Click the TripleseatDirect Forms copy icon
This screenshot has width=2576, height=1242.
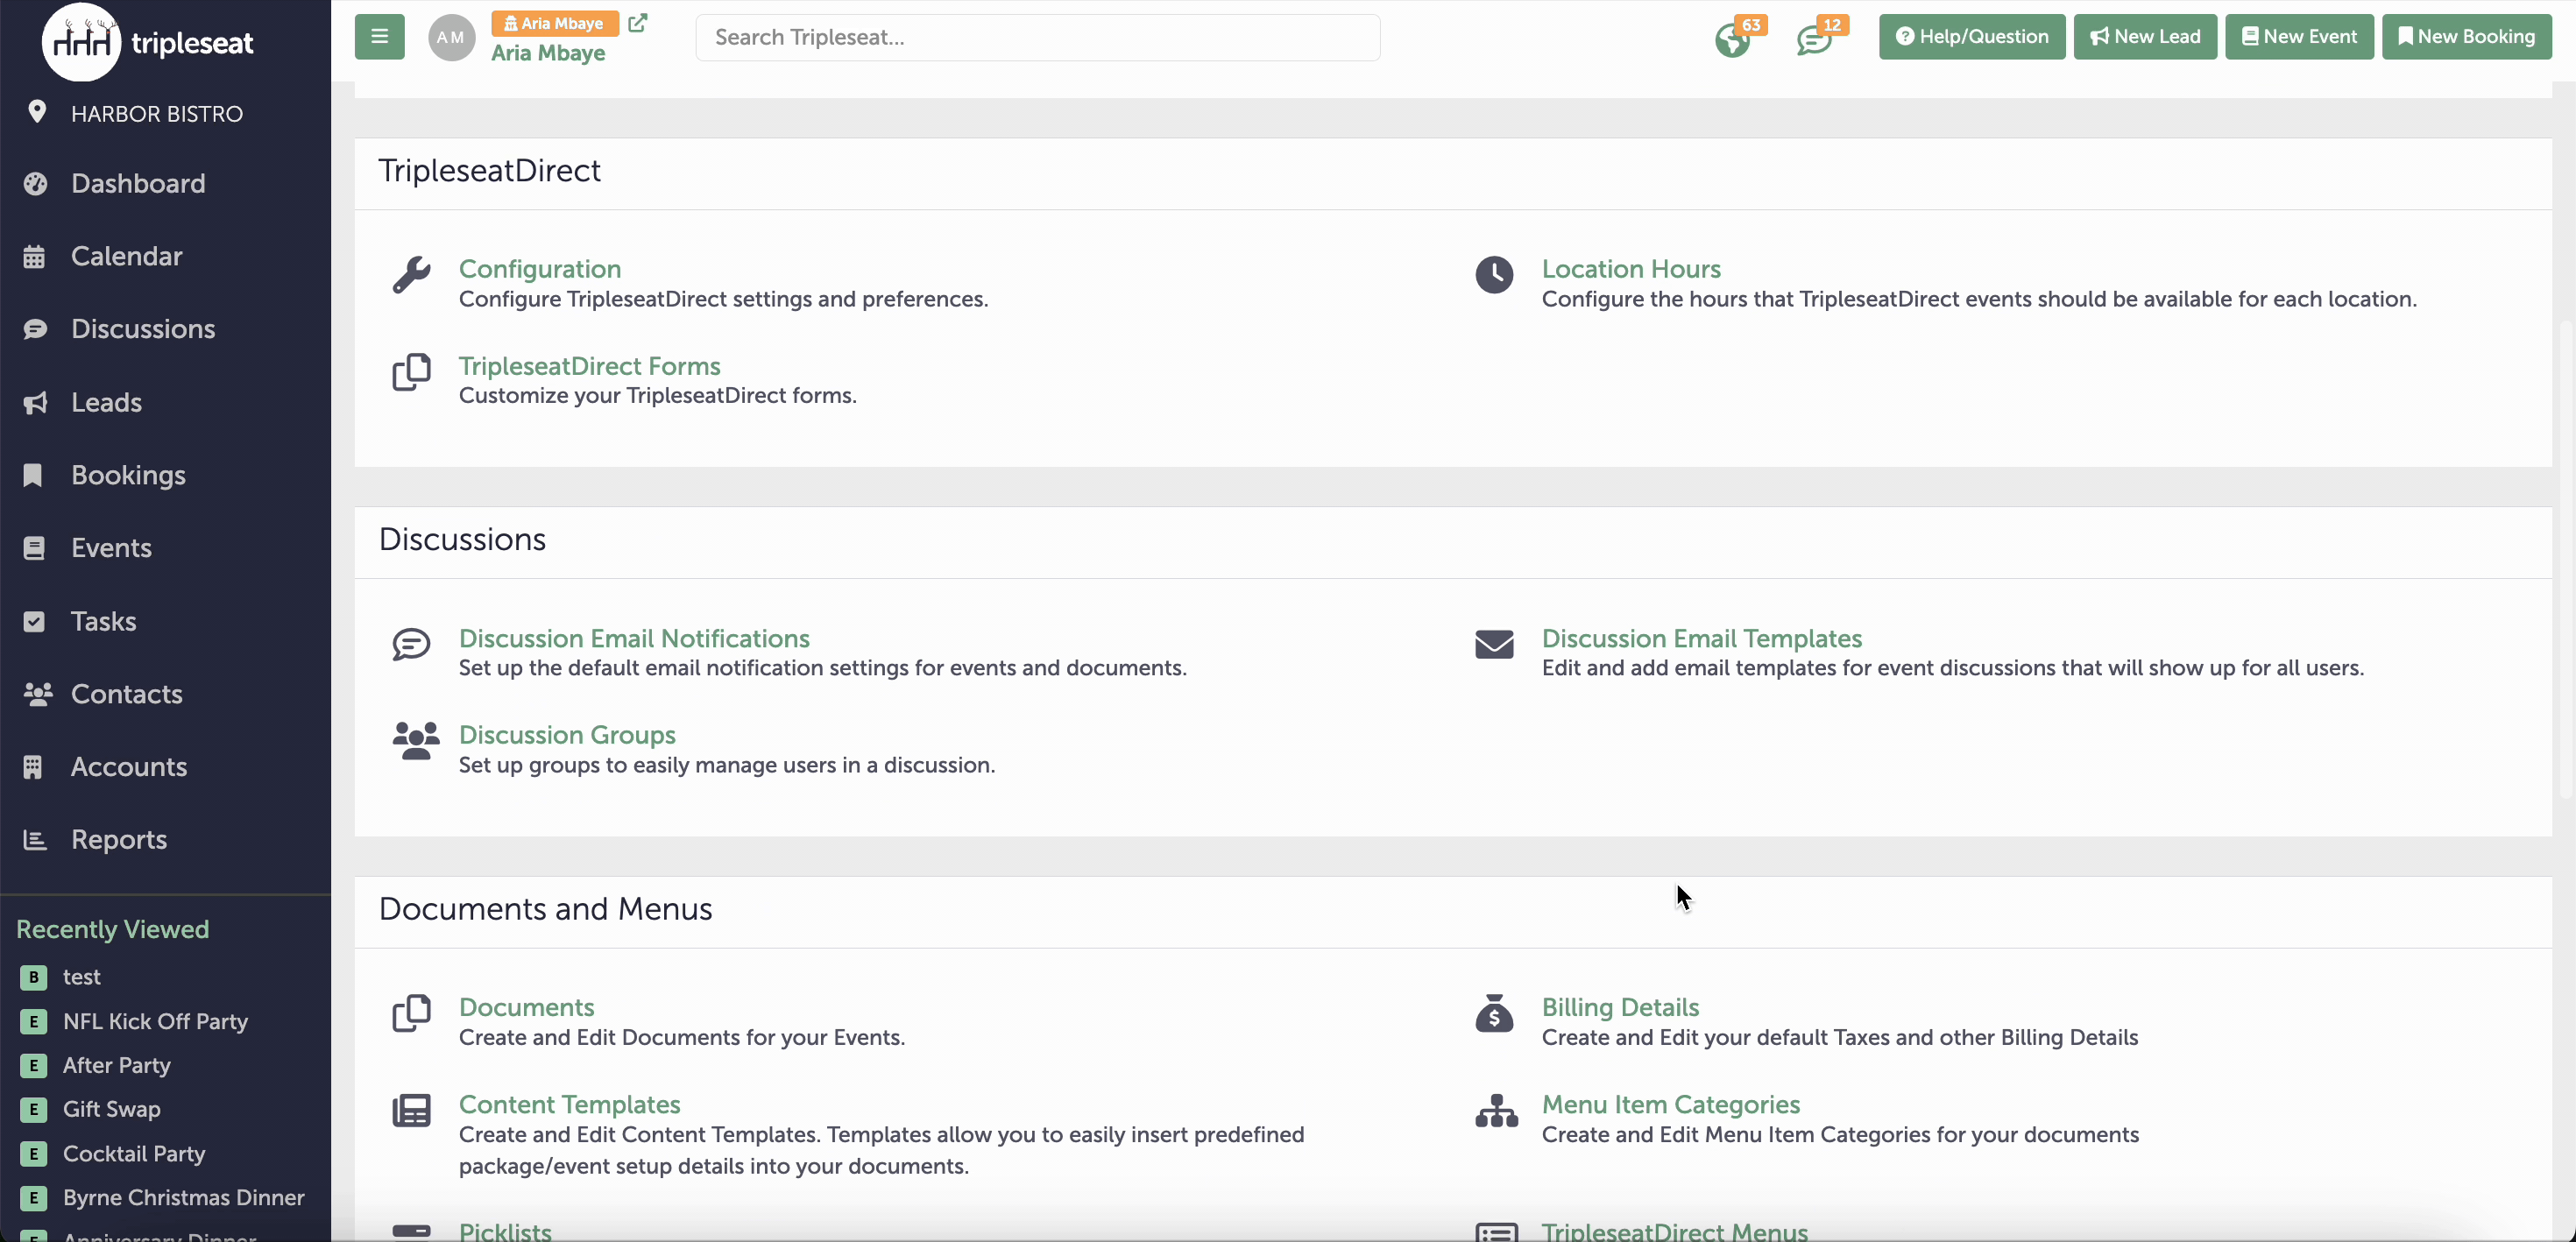411,371
